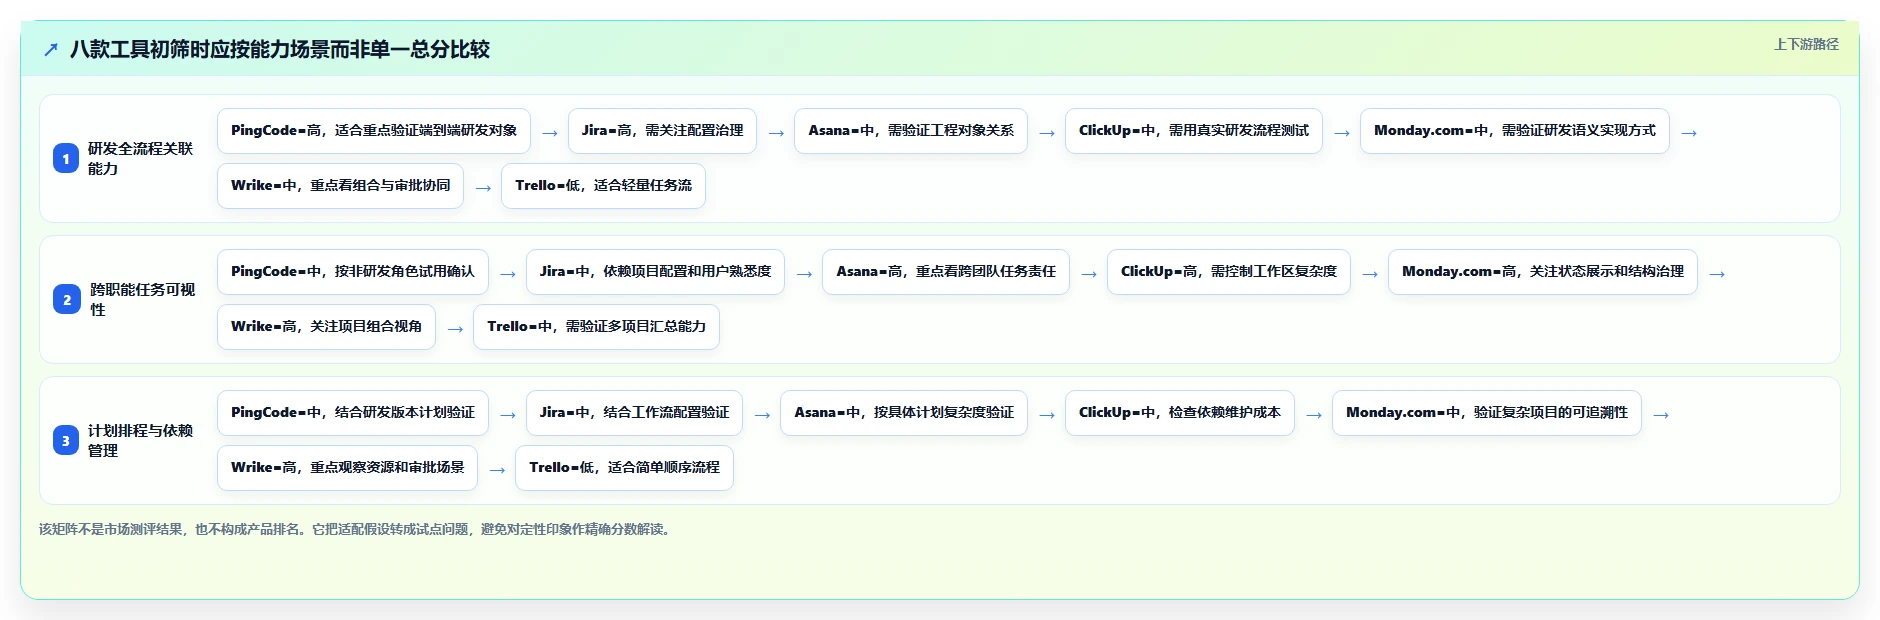Click the Jira=高，需关注配置治理 chip

coord(662,131)
